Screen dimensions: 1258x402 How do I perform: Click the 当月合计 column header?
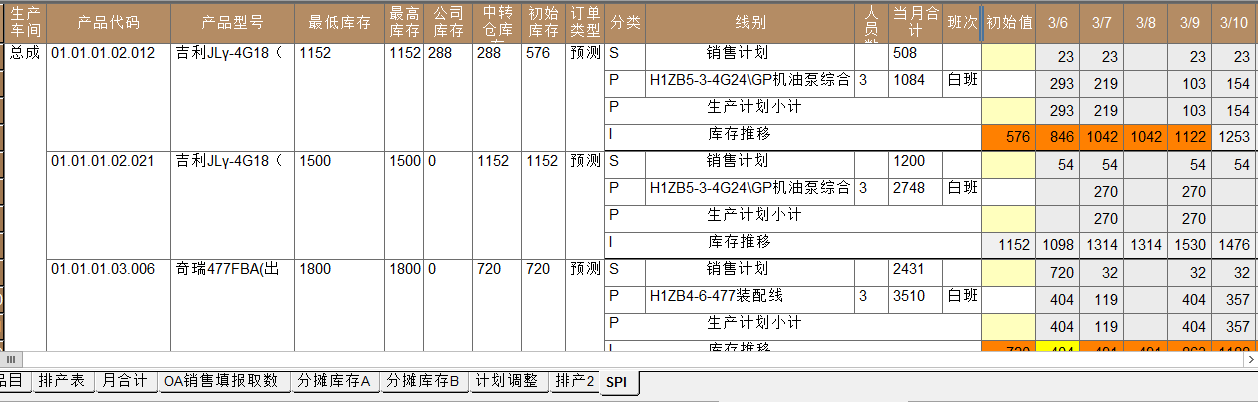click(915, 22)
